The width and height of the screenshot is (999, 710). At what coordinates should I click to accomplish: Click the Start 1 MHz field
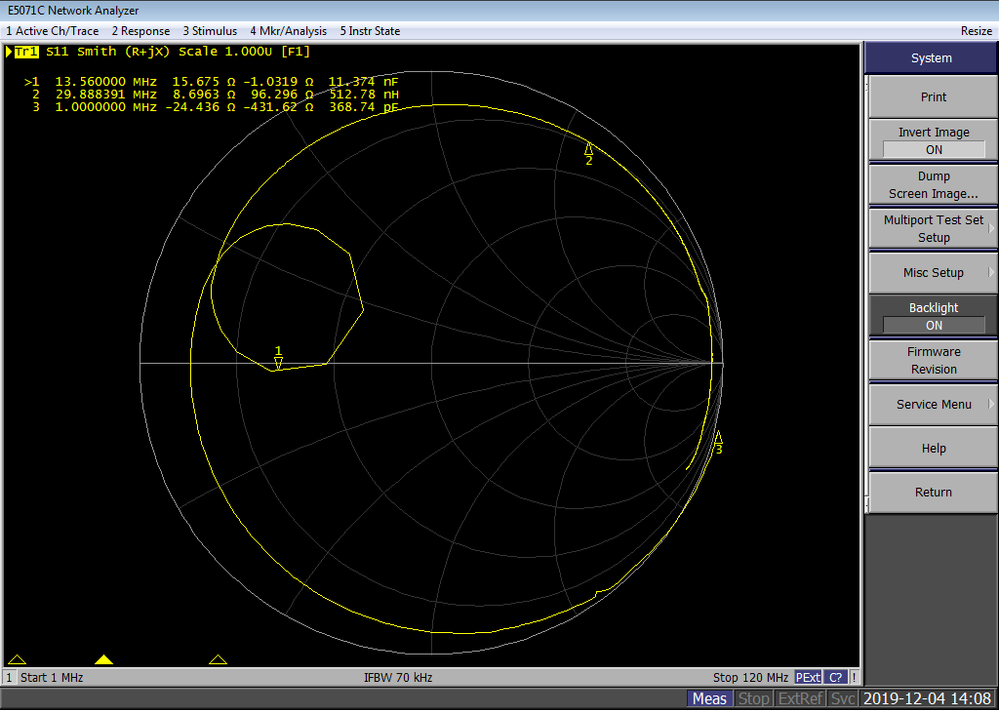52,677
